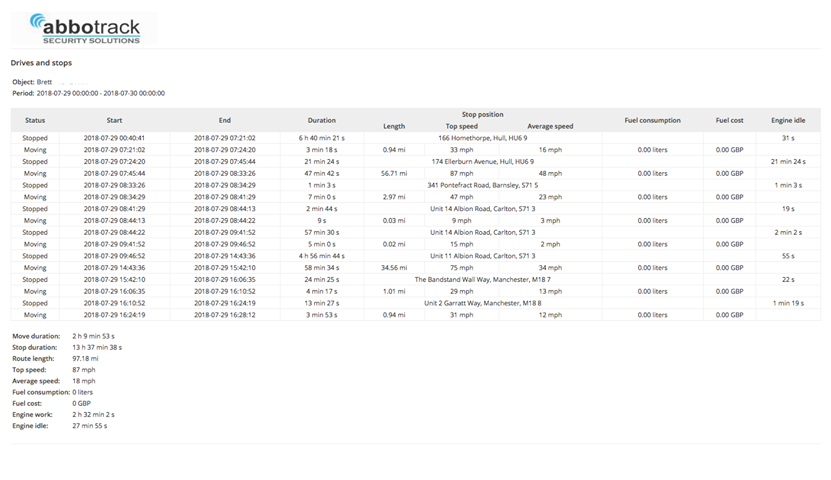Screen dimensions: 831x480
Task: Select the Unit 2 Garratt Way address
Action: 482,303
